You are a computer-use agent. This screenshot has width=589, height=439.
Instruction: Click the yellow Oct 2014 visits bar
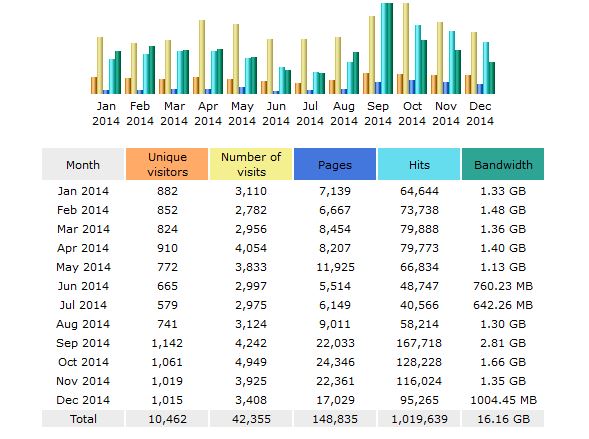pyautogui.click(x=406, y=48)
